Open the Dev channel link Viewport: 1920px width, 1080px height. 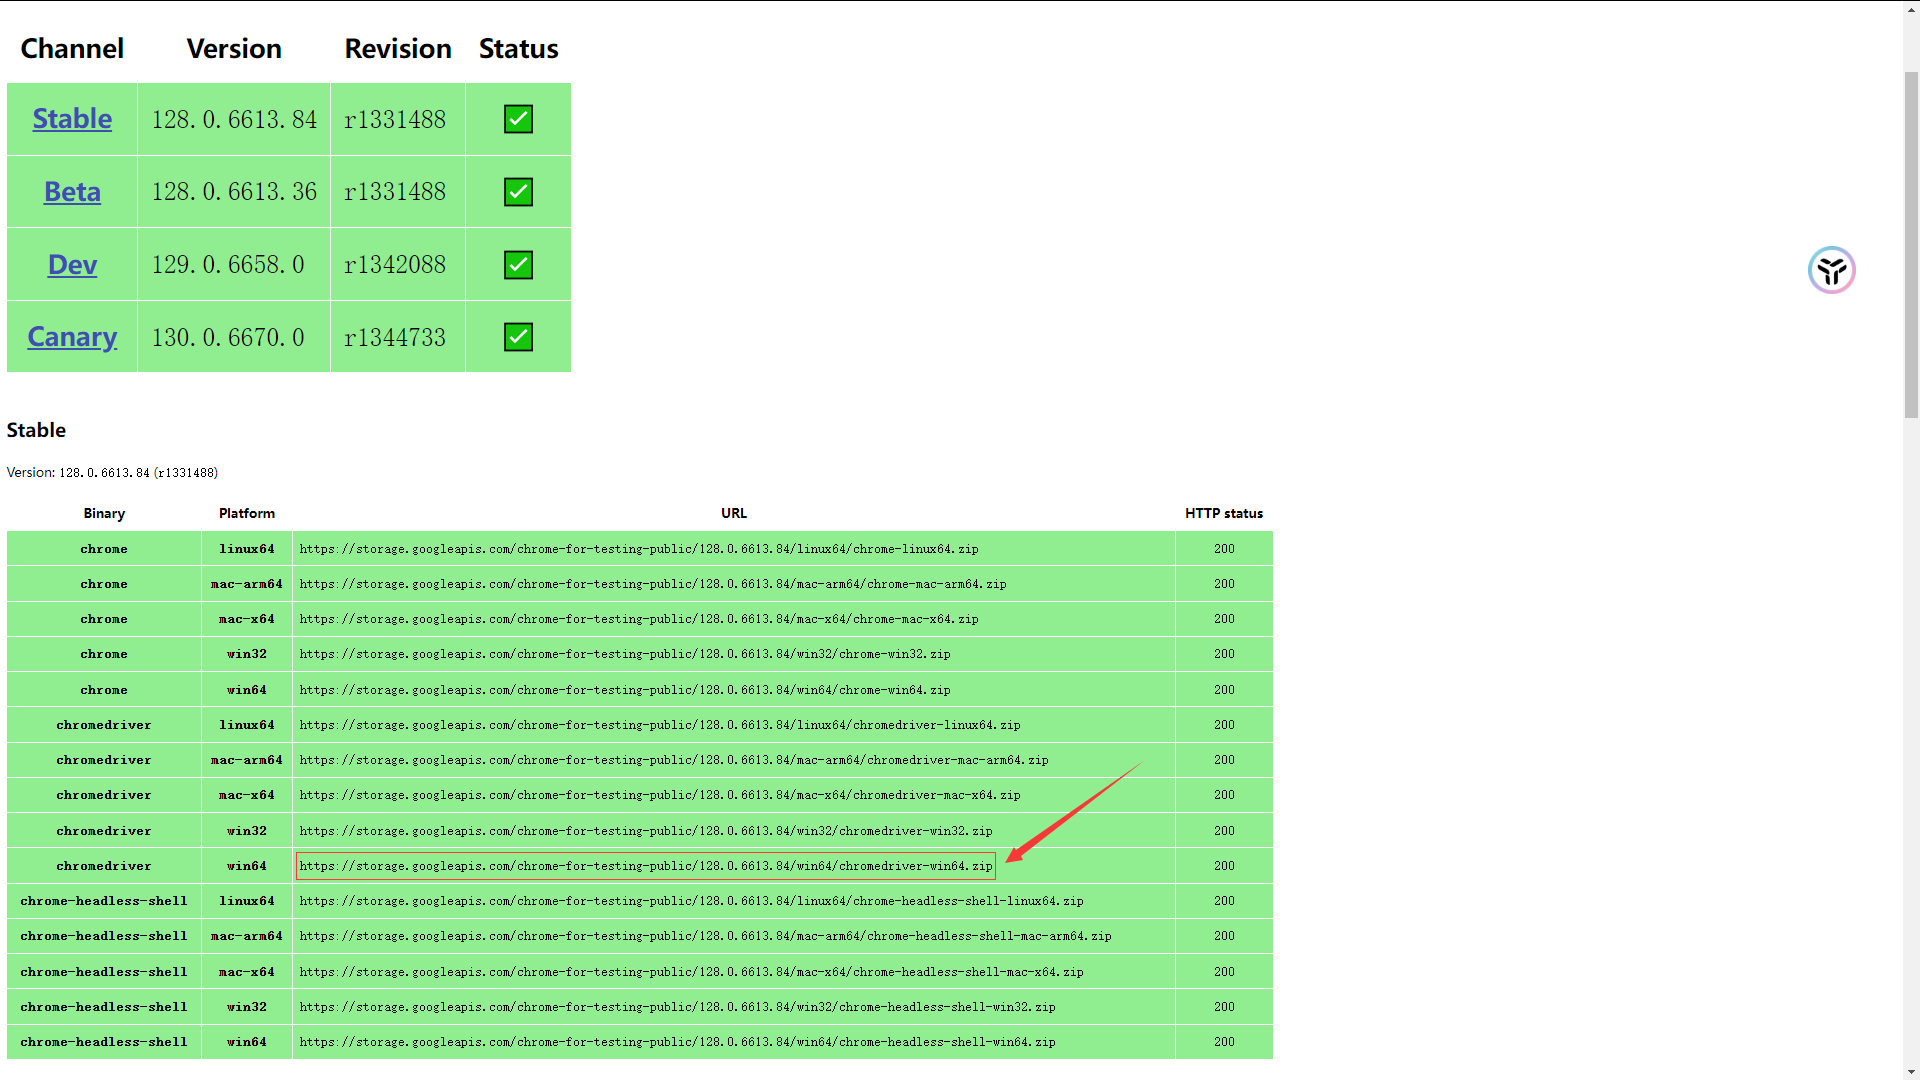72,264
